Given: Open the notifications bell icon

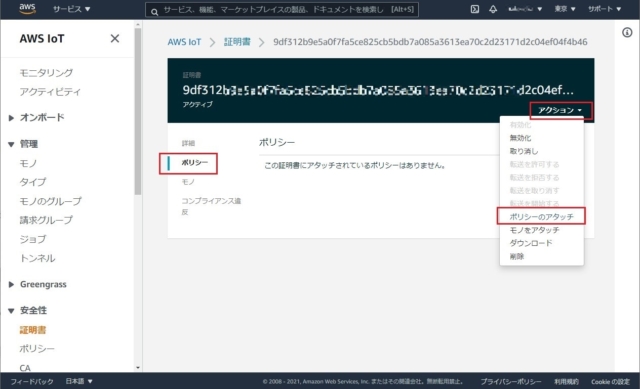Looking at the screenshot, I should (x=493, y=9).
